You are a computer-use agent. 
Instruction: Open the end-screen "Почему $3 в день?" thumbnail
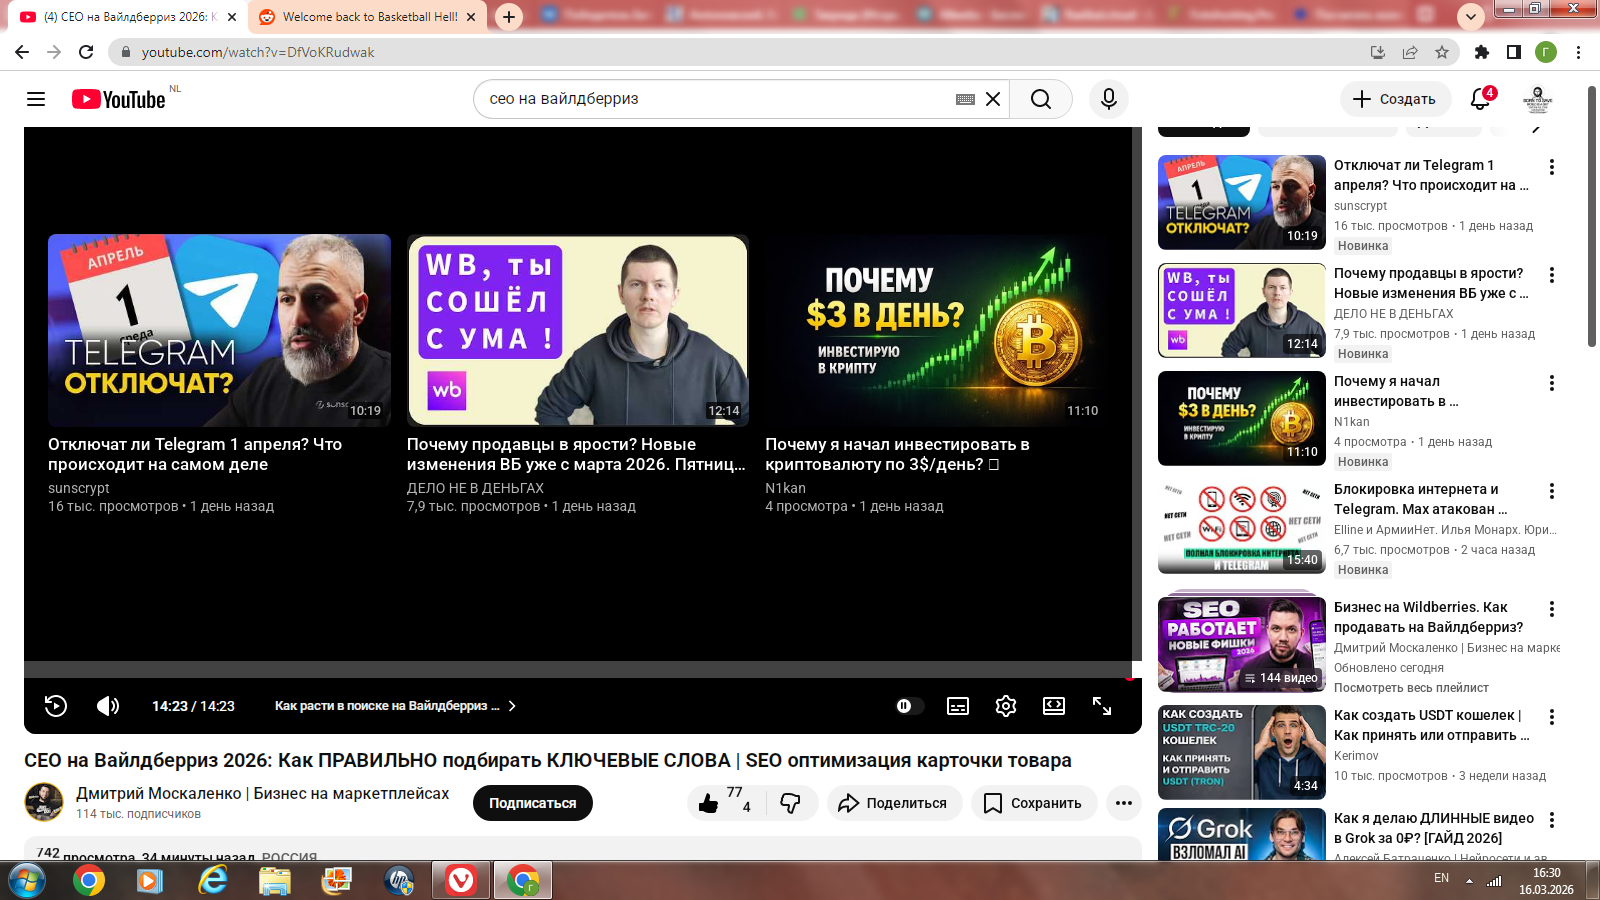pyautogui.click(x=936, y=330)
